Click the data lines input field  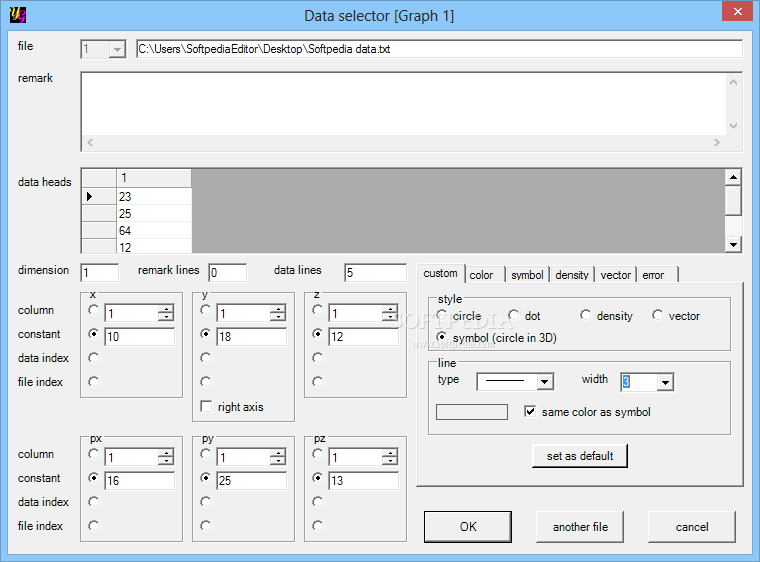[375, 273]
